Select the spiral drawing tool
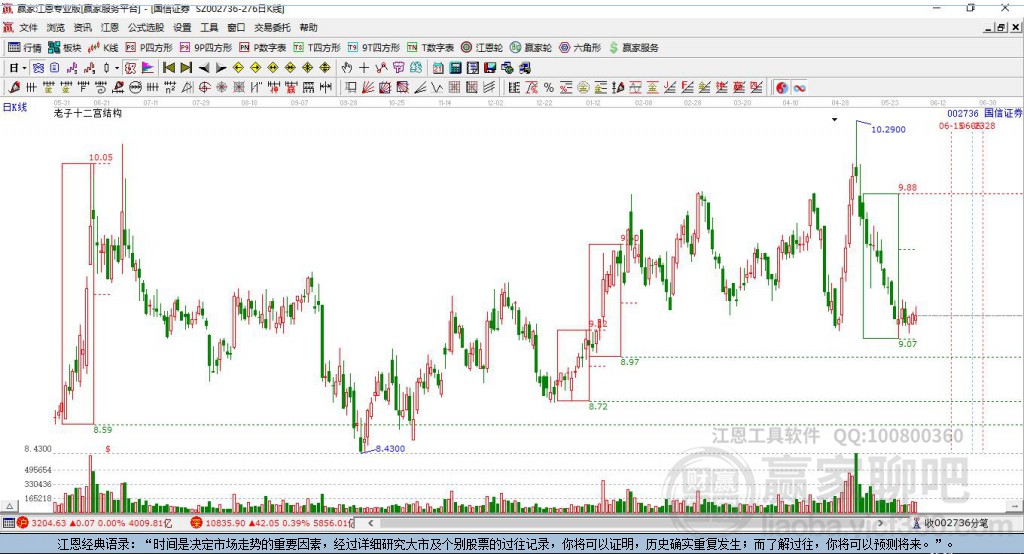This screenshot has width=1024, height=554. click(x=101, y=88)
